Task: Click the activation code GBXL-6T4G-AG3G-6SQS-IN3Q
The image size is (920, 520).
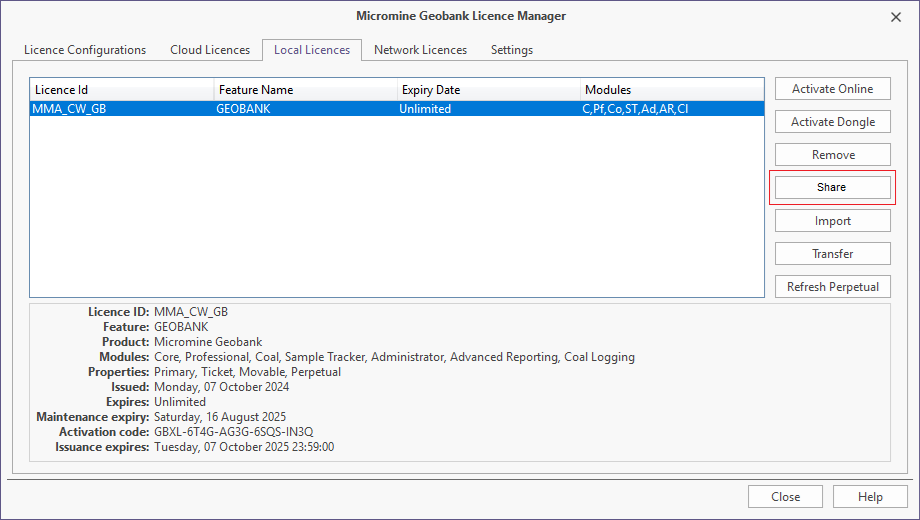Action: [234, 432]
